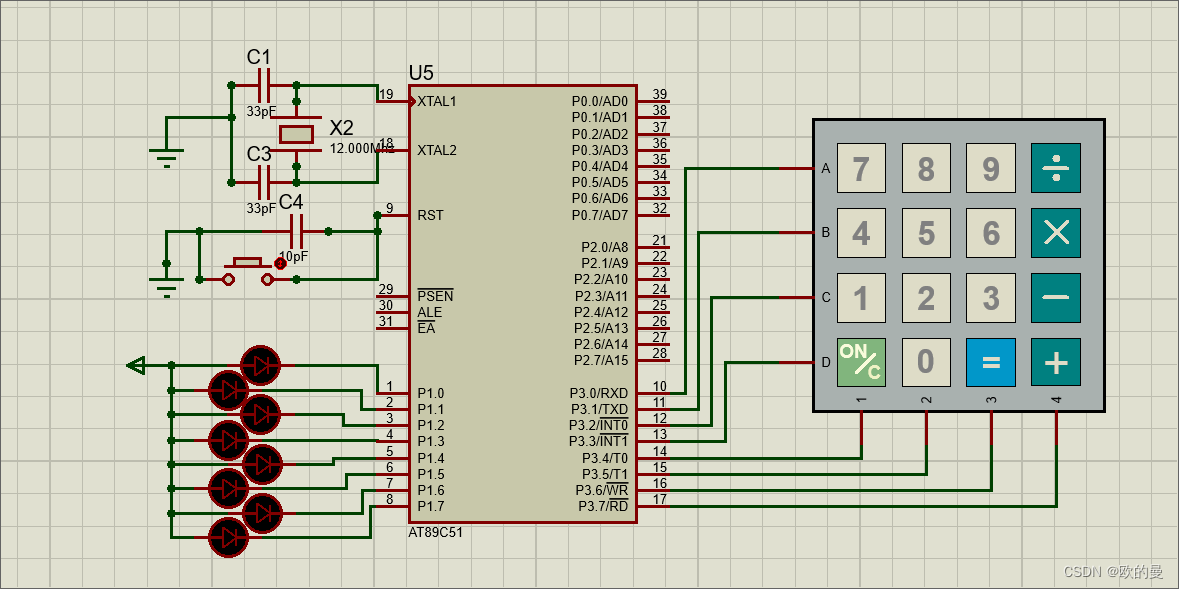
Task: Click the AT89C51 part name label
Action: click(435, 532)
